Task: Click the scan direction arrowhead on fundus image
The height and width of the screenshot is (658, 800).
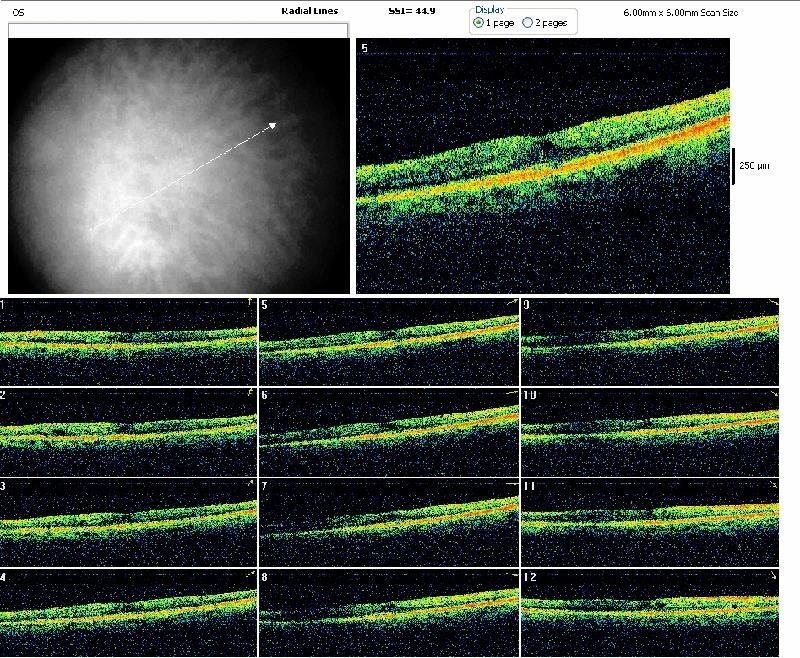Action: tap(272, 125)
